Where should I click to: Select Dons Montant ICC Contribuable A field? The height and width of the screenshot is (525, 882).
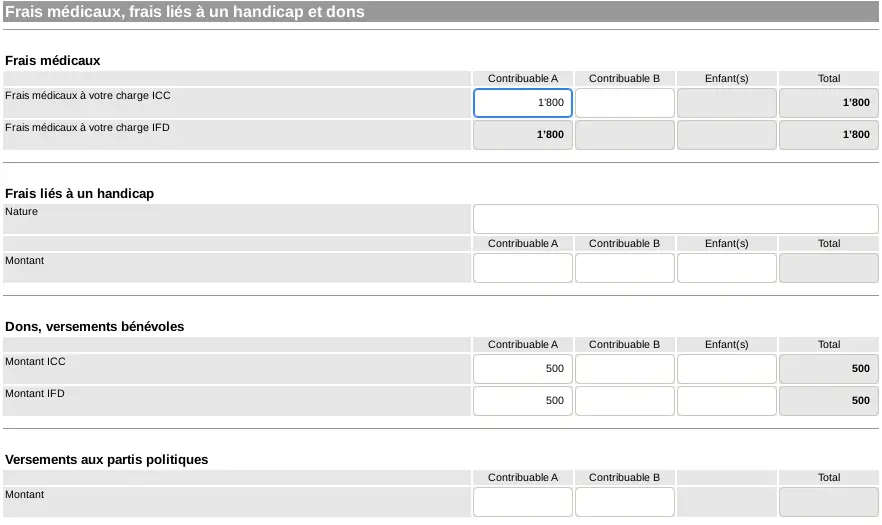[523, 369]
